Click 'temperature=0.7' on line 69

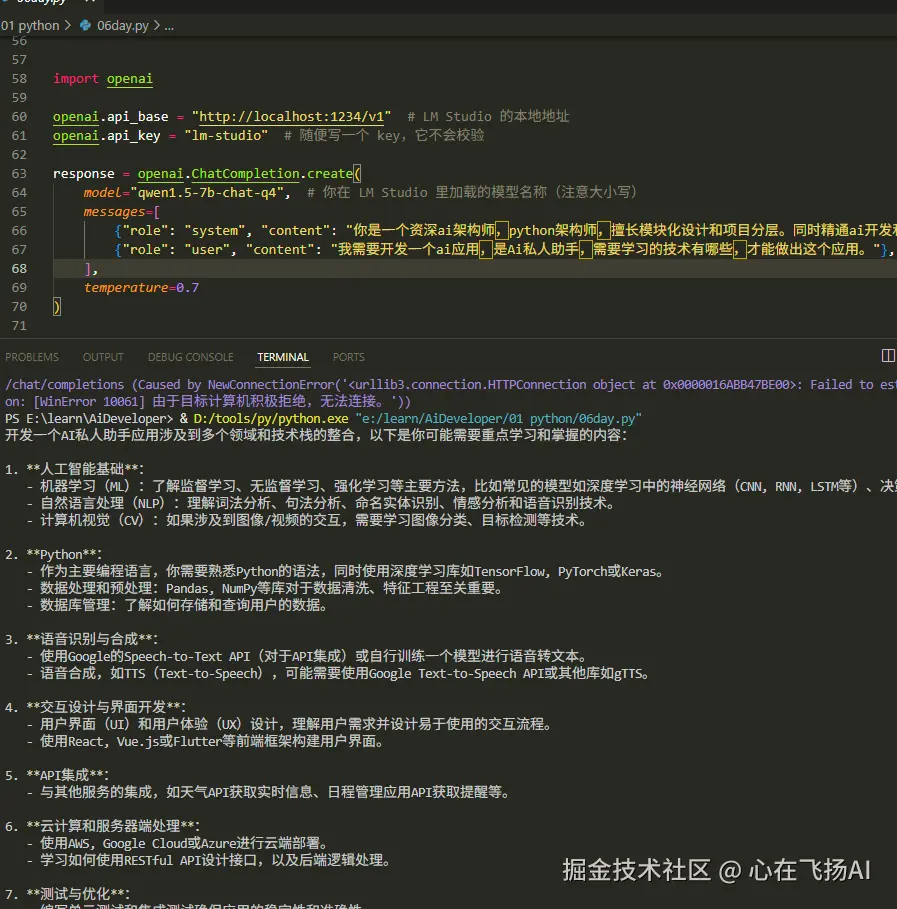pos(141,288)
